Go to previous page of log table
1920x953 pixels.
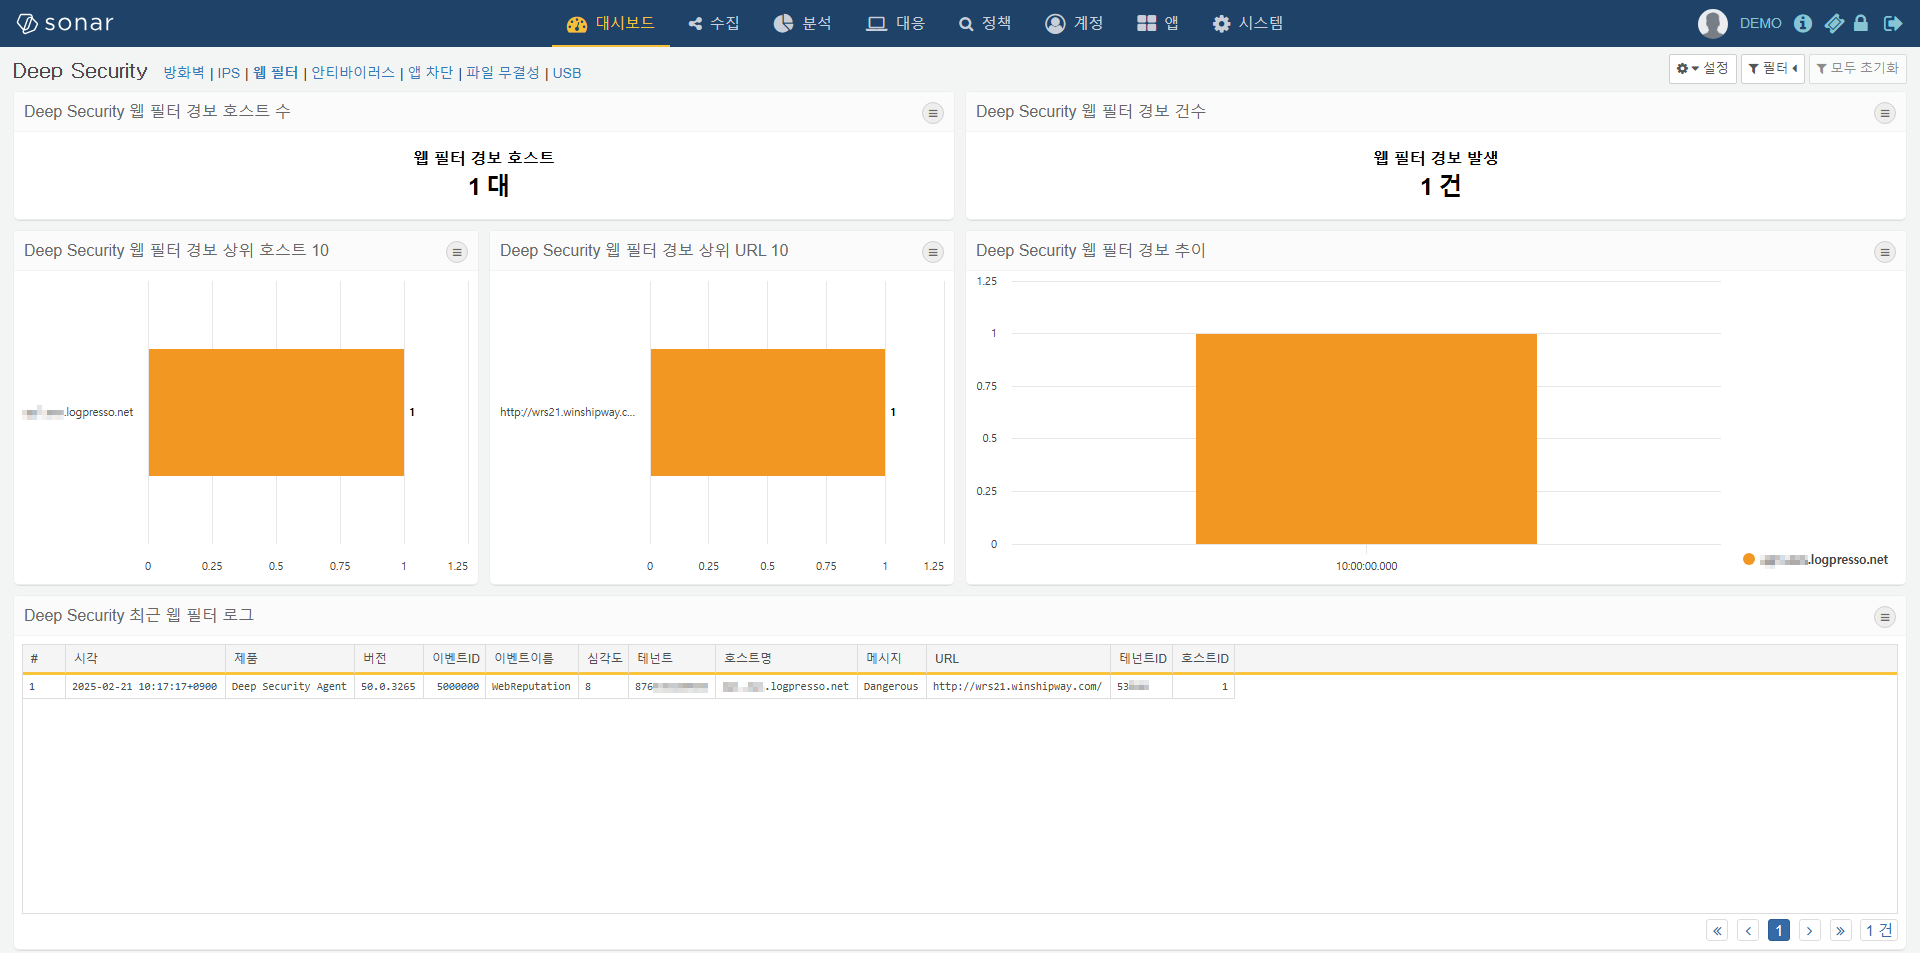point(1748,930)
